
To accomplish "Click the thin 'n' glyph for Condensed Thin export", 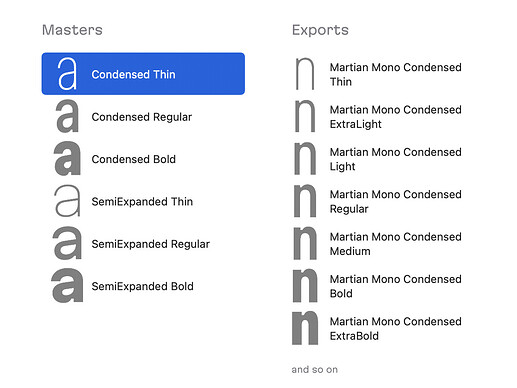I will [305, 74].
